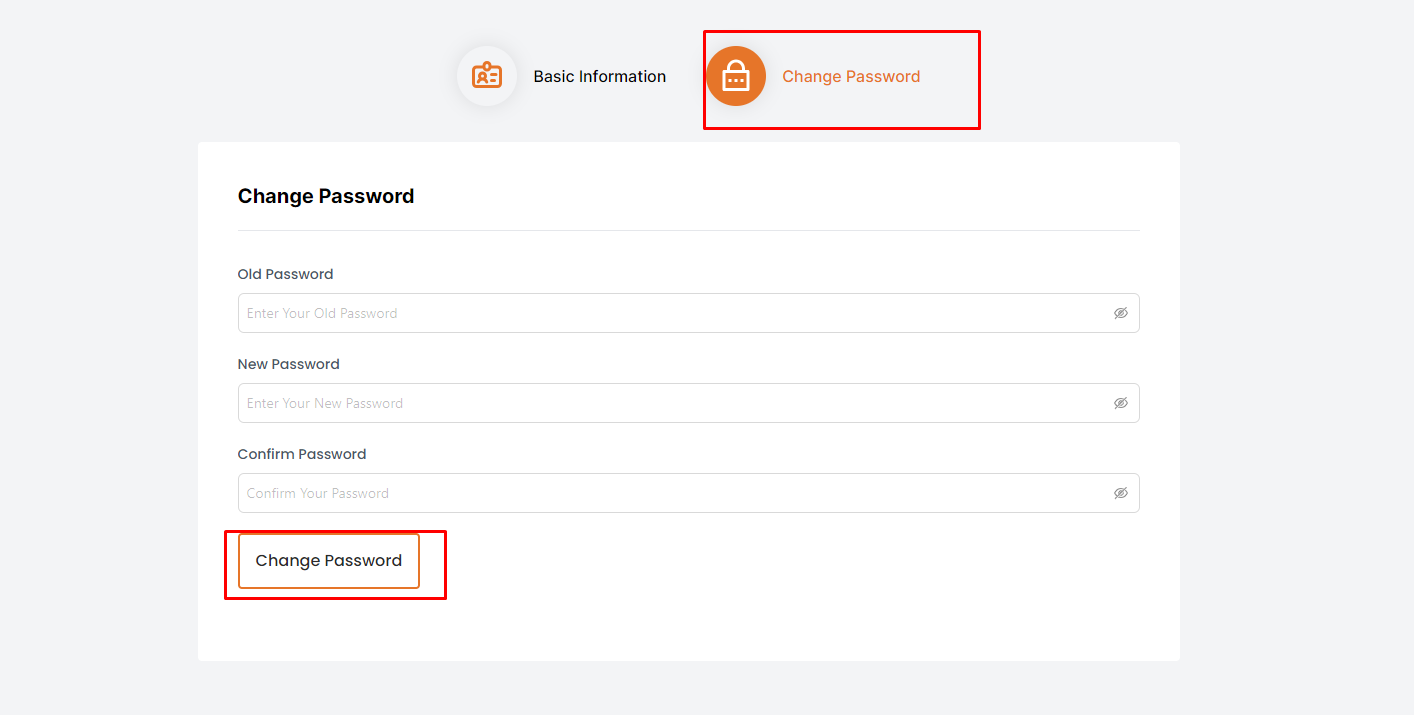
Task: Select the Change Password tab label
Action: [x=850, y=76]
